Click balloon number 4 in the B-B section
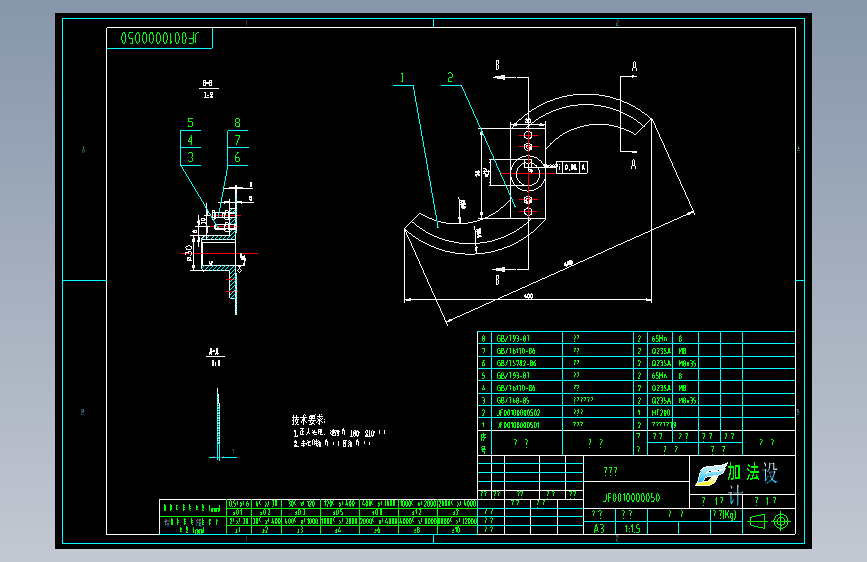 point(190,140)
